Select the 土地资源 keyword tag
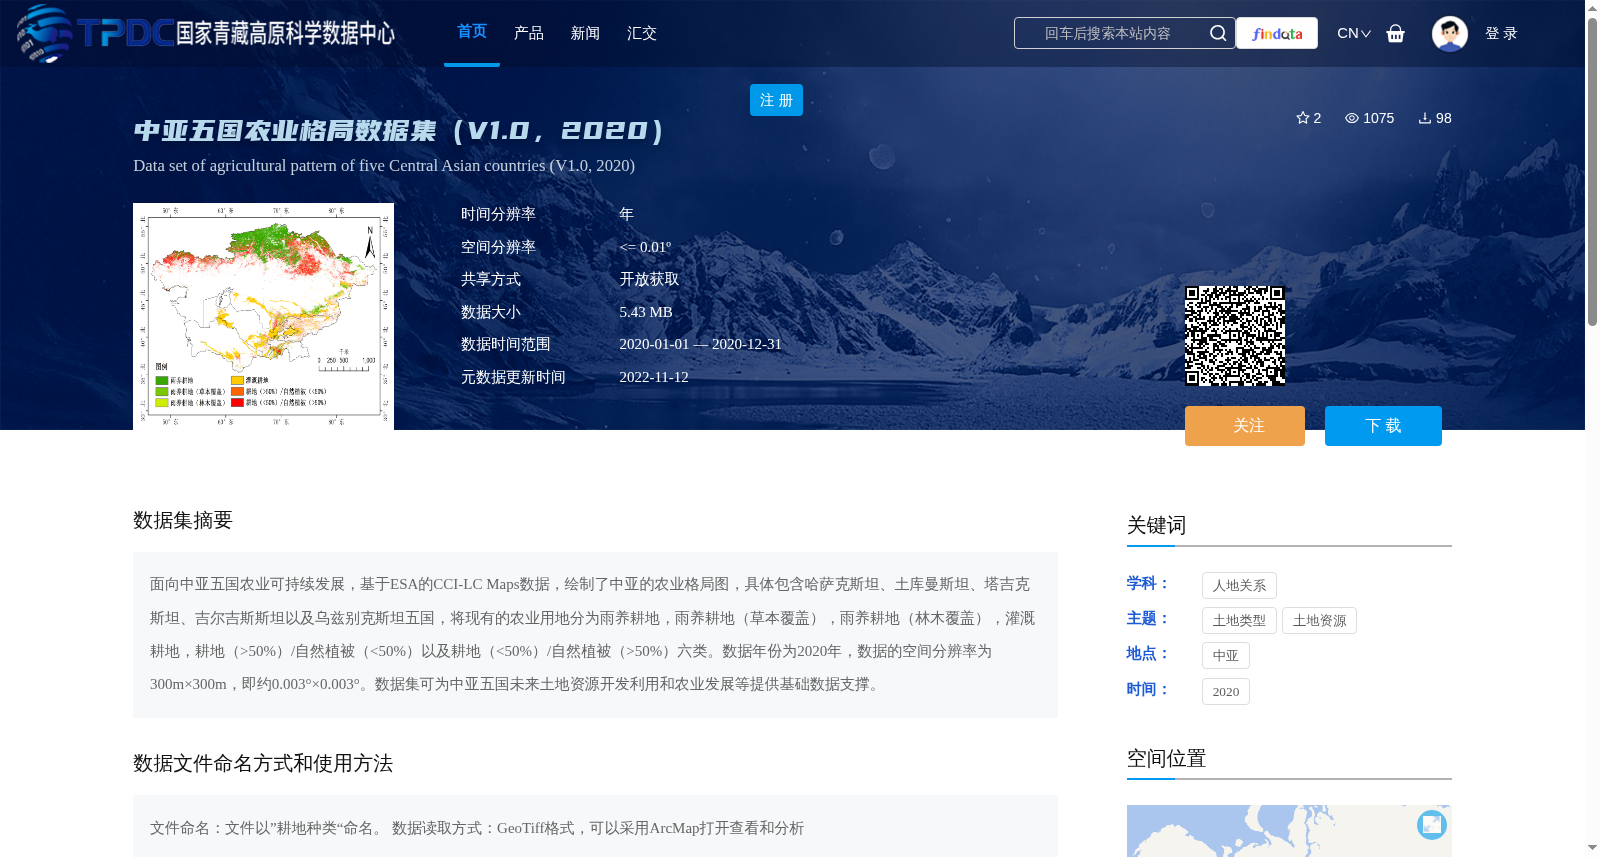 click(x=1319, y=620)
